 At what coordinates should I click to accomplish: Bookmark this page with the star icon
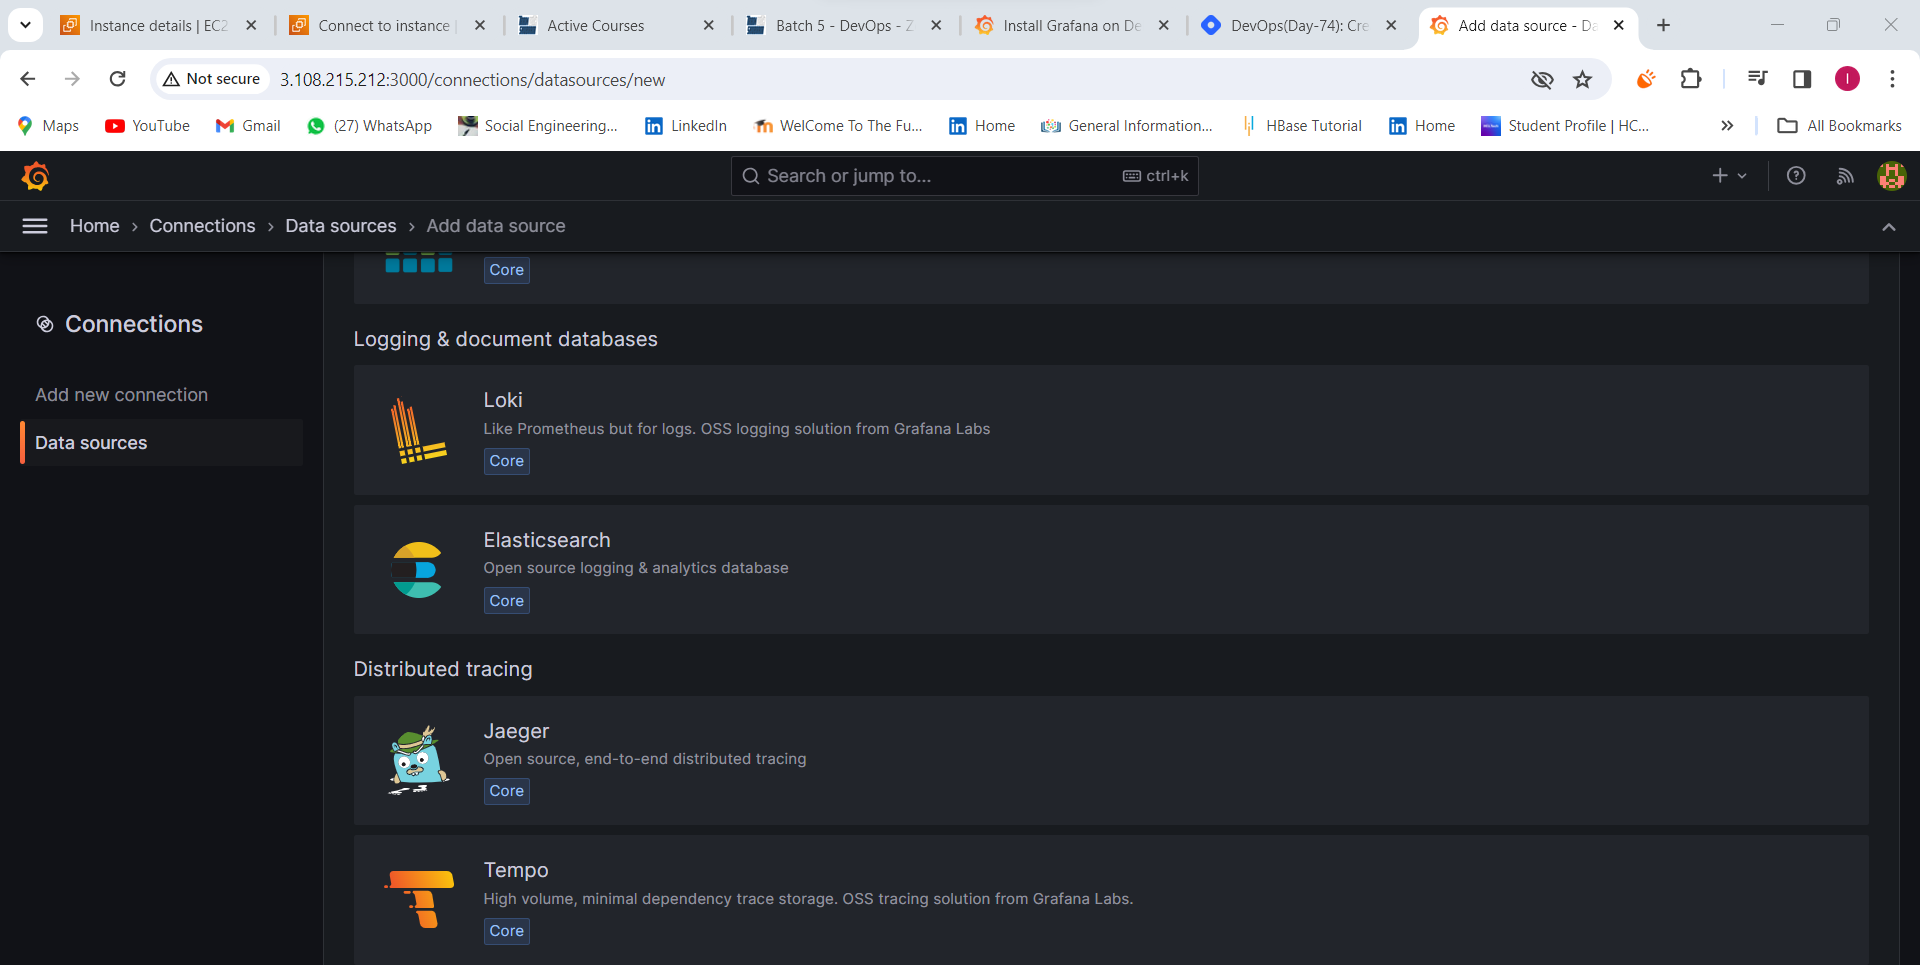tap(1582, 79)
